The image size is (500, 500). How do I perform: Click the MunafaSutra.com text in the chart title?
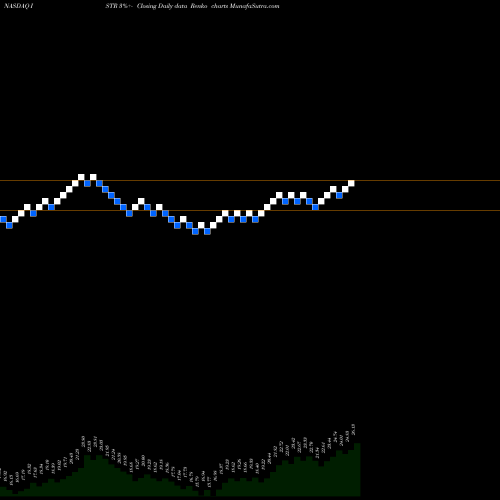tap(255, 6)
